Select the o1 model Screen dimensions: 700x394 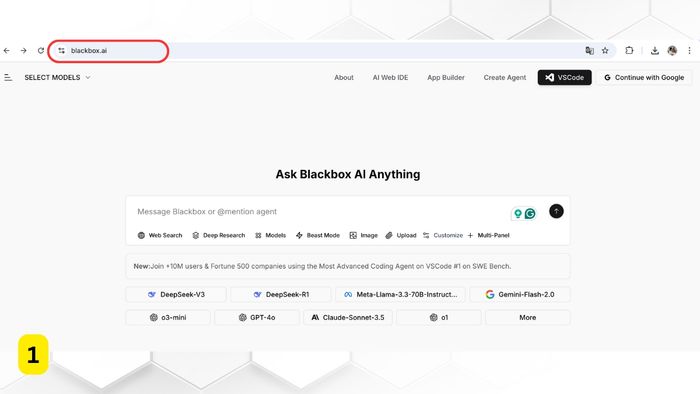(x=439, y=318)
